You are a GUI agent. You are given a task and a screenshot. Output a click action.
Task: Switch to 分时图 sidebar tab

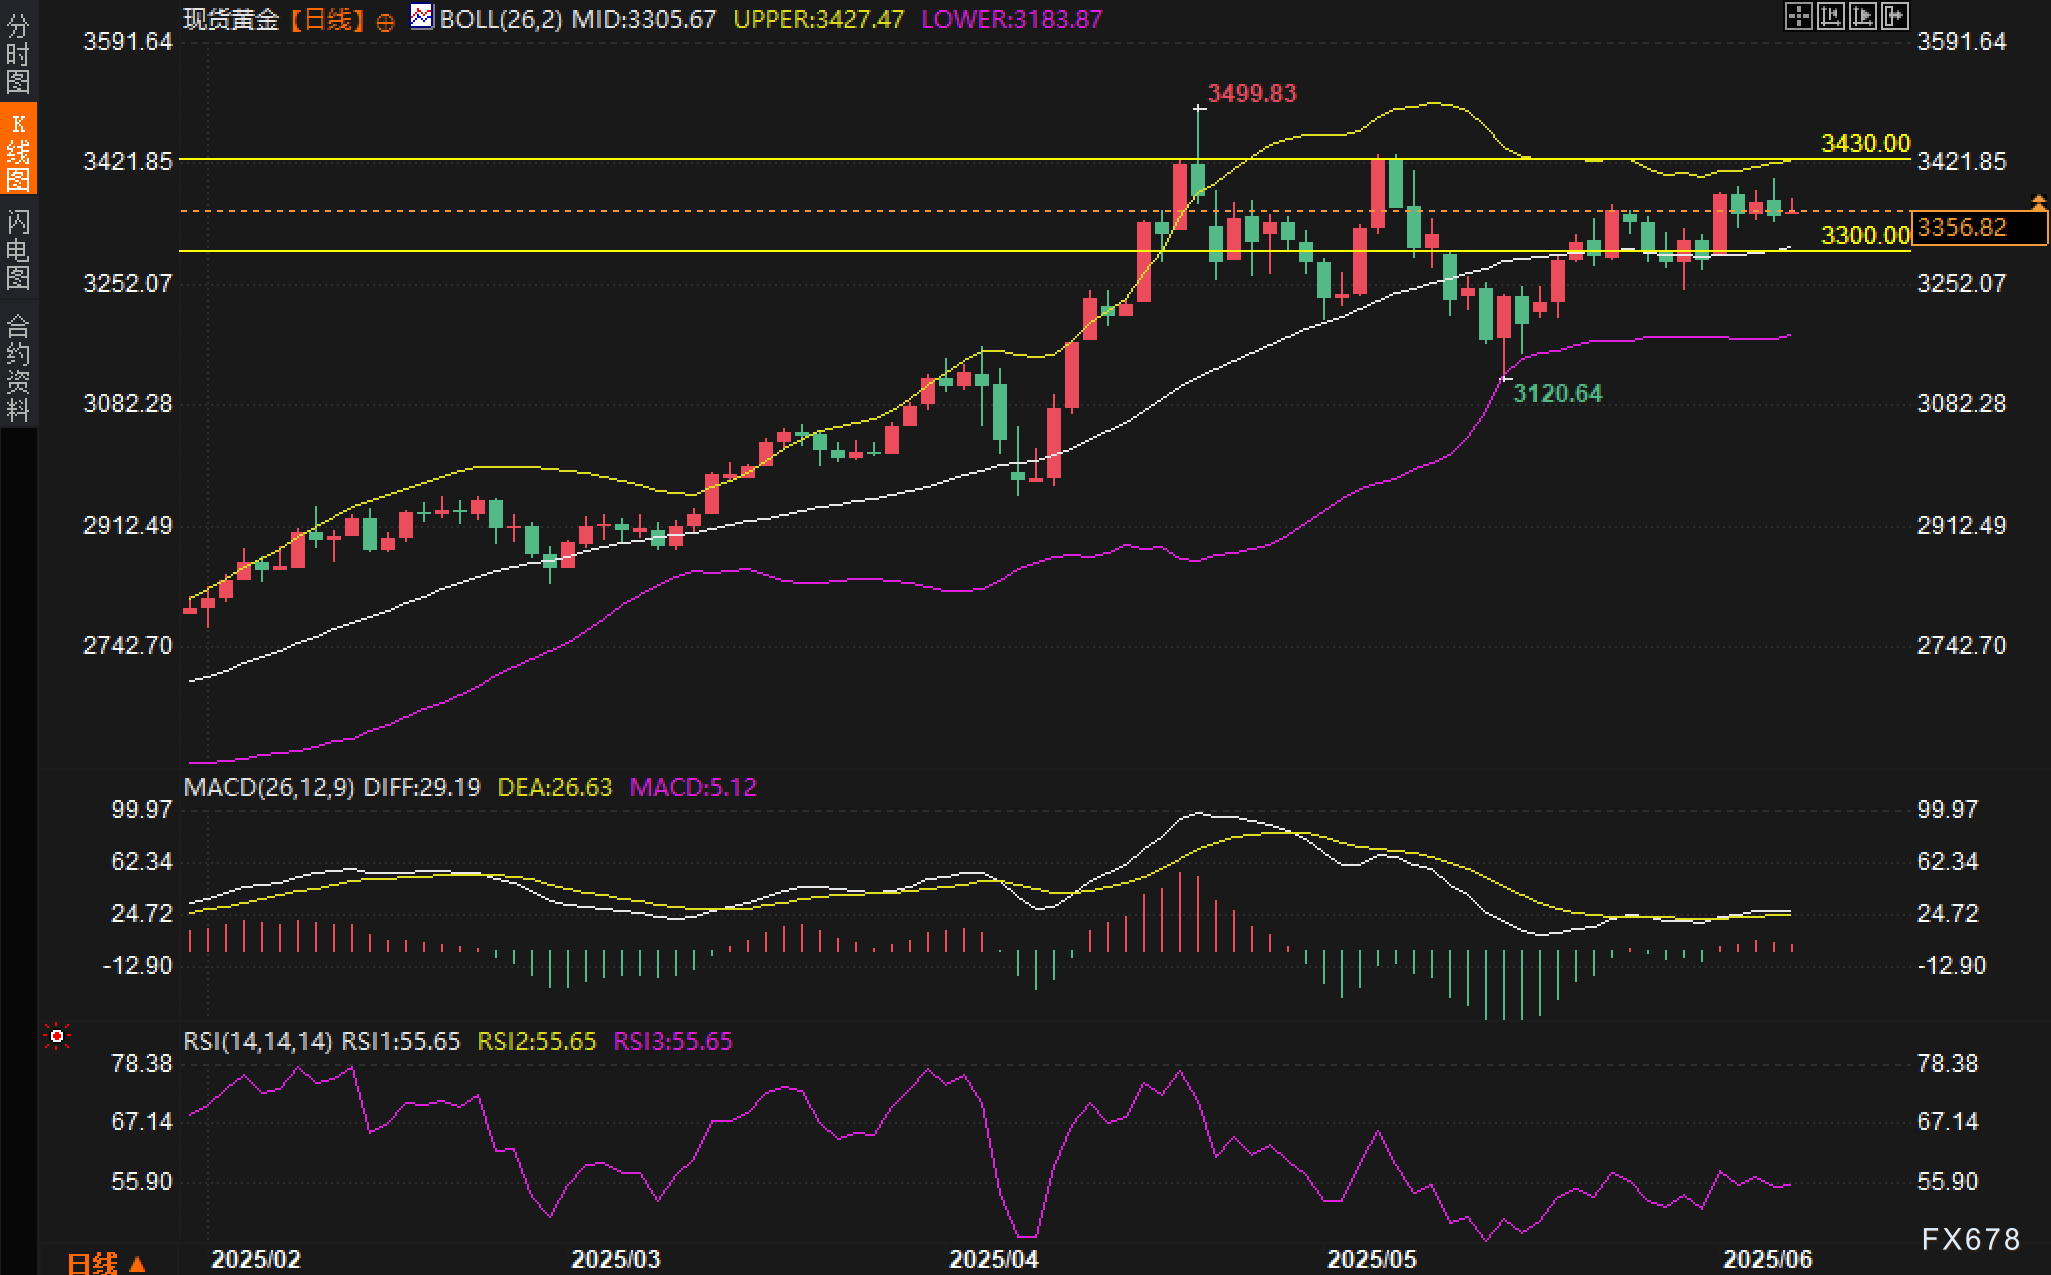(18, 53)
